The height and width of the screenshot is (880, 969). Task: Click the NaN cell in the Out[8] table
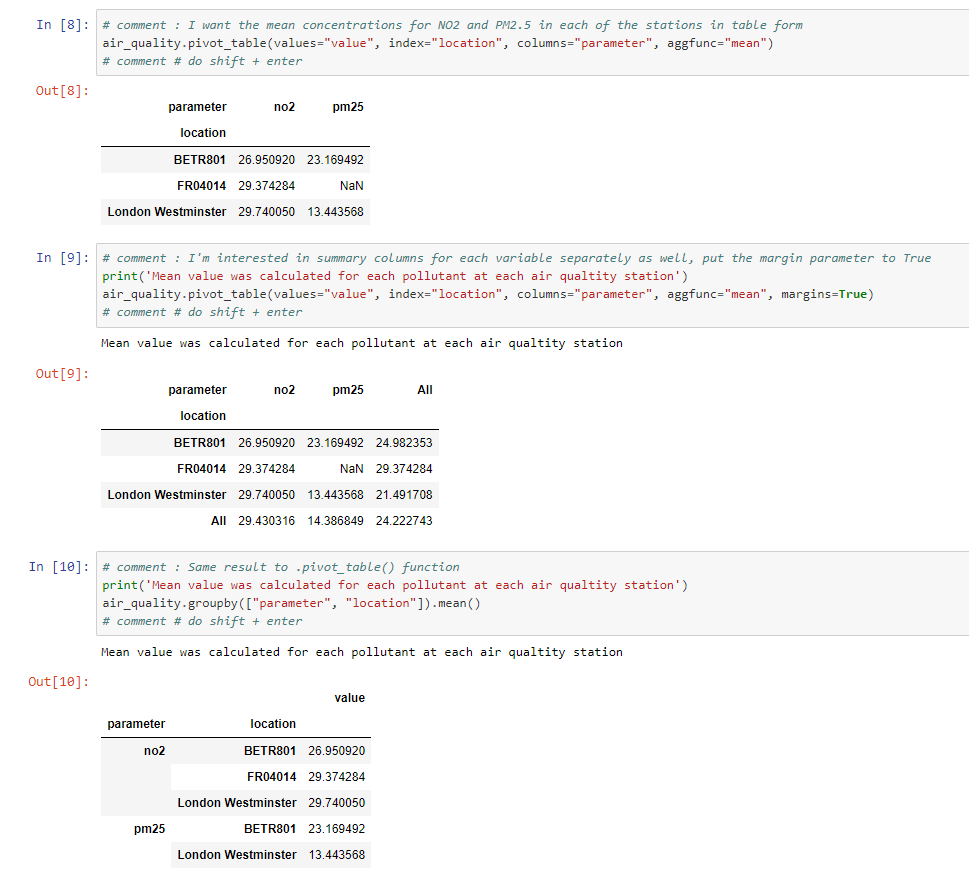pyautogui.click(x=351, y=186)
